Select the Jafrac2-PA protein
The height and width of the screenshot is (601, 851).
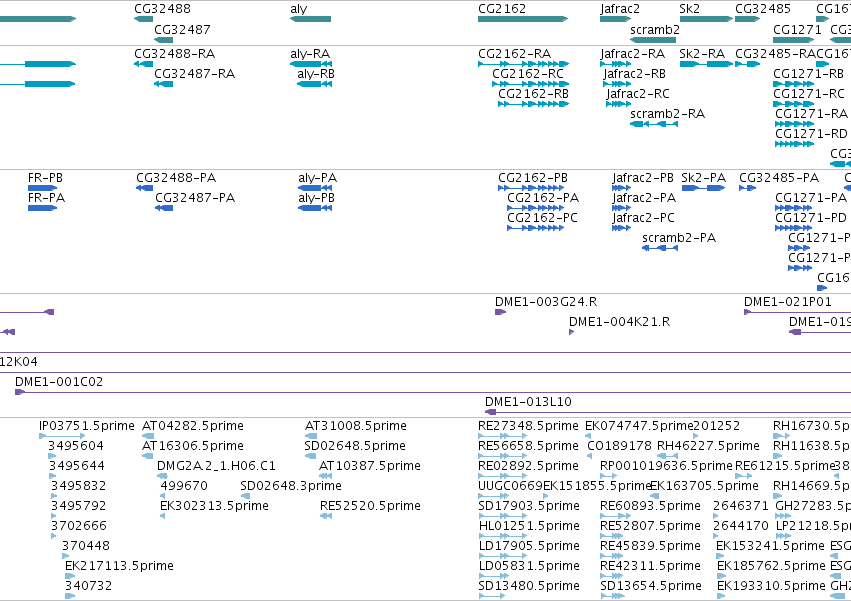pyautogui.click(x=621, y=208)
